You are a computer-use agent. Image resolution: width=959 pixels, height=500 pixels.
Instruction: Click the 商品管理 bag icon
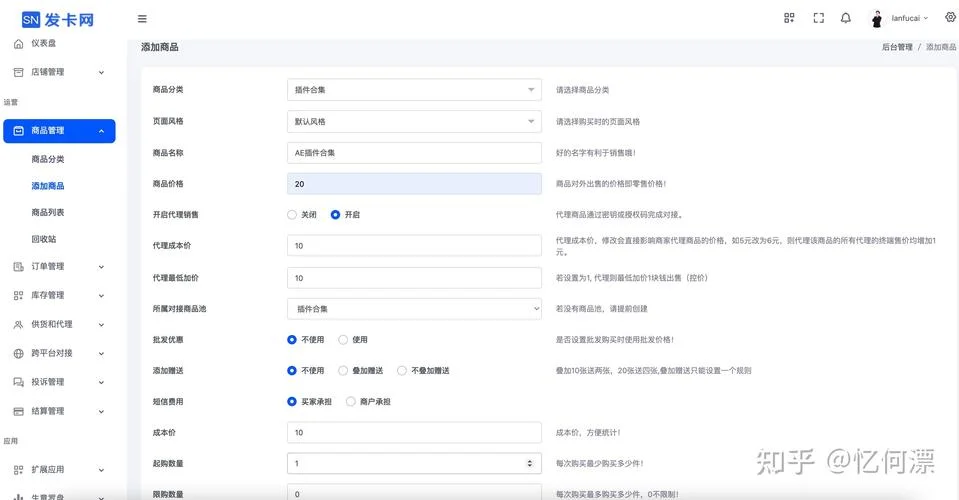(x=18, y=131)
